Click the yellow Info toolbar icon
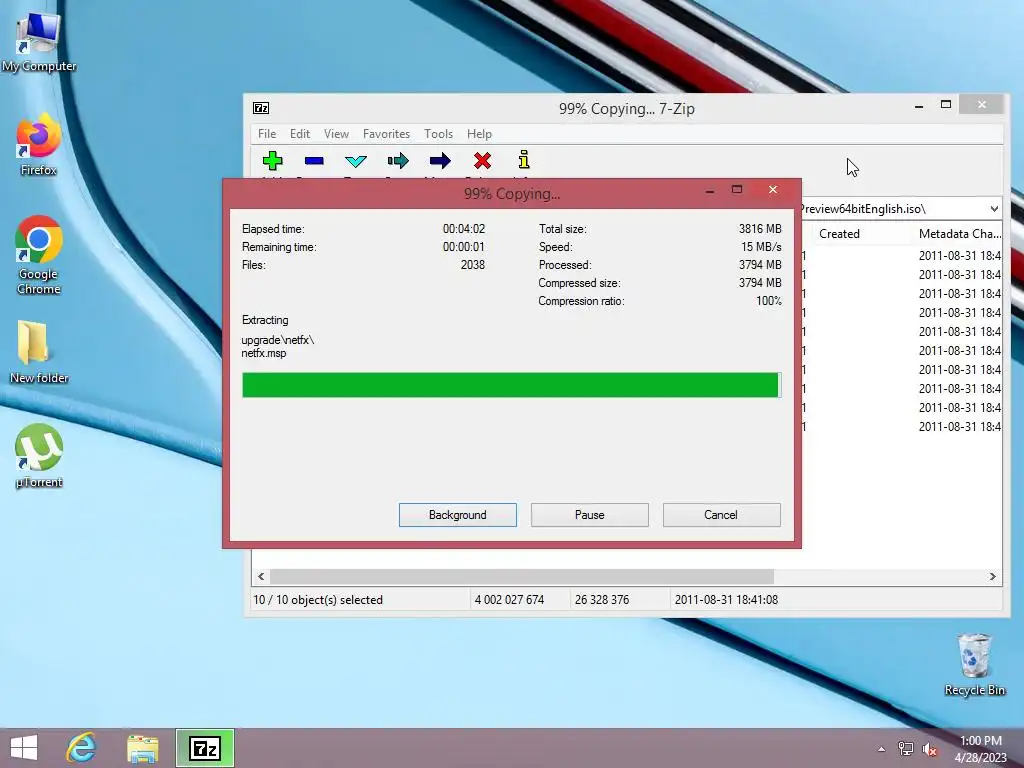The width and height of the screenshot is (1024, 768). tap(524, 160)
